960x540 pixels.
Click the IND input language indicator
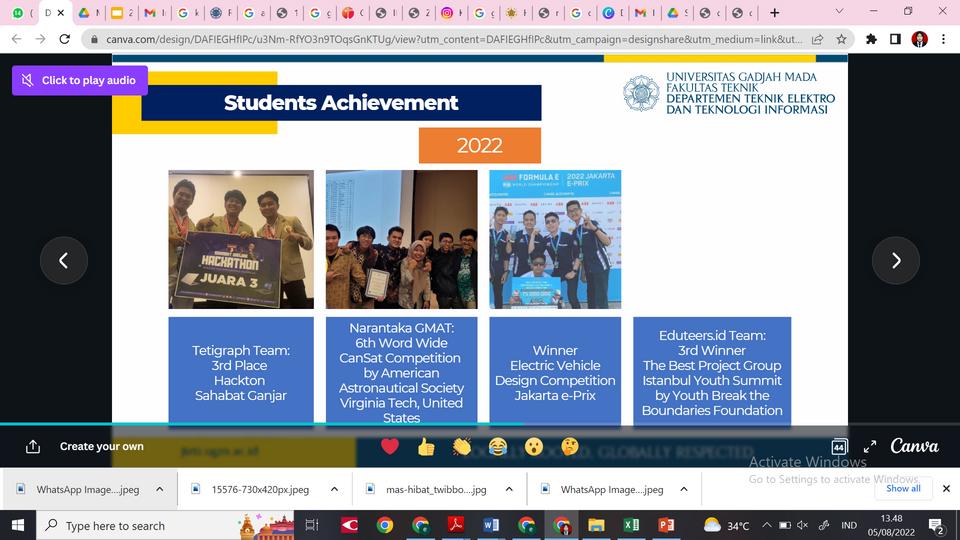[849, 525]
